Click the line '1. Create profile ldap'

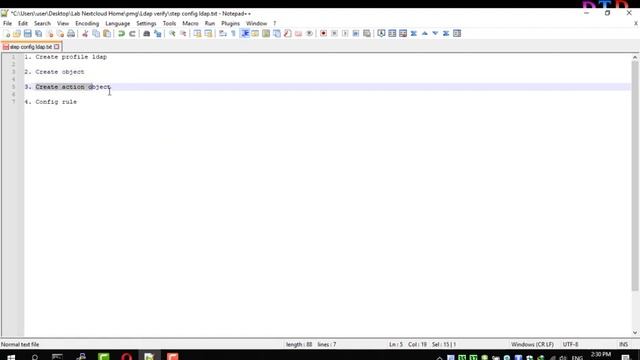(65, 57)
